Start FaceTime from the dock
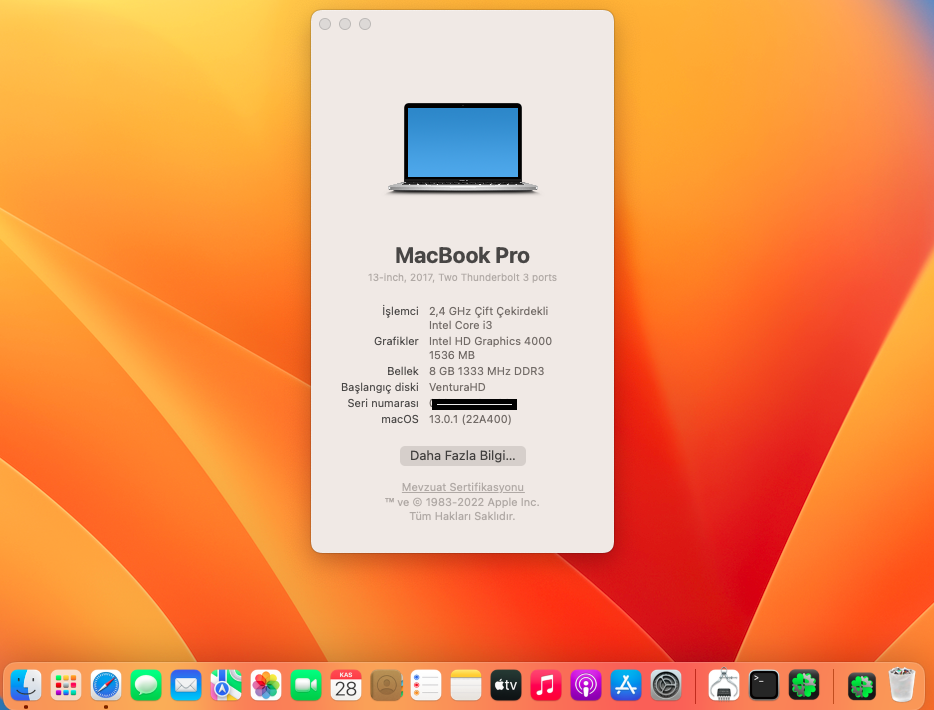 306,685
